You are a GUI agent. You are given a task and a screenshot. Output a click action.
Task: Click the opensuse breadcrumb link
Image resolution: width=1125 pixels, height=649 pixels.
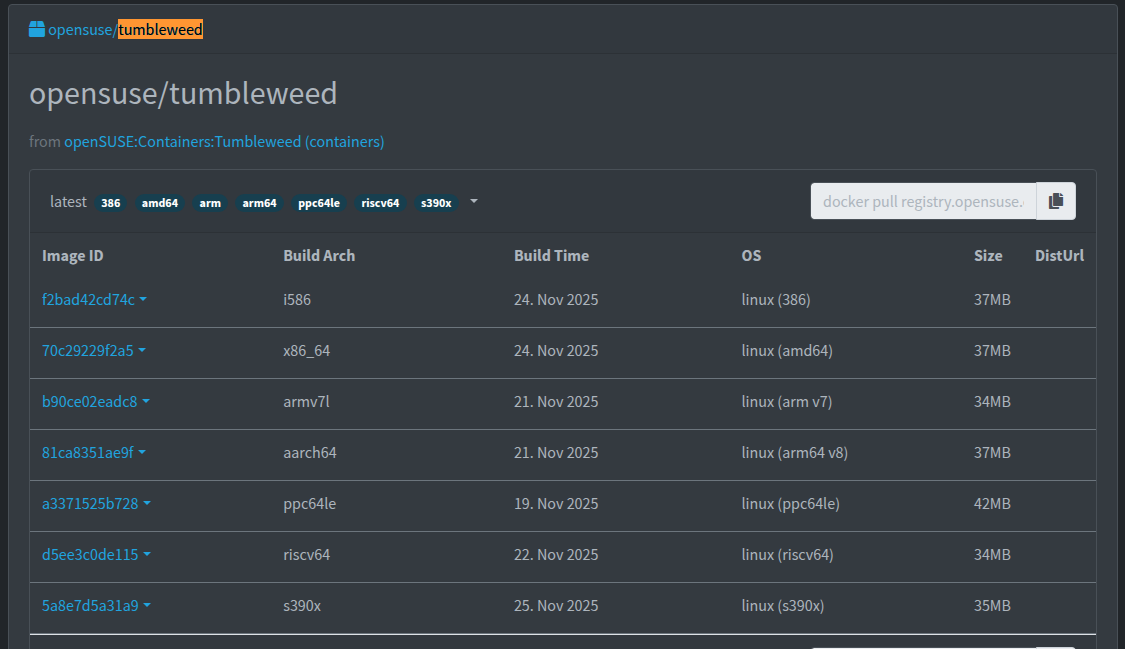pos(80,30)
